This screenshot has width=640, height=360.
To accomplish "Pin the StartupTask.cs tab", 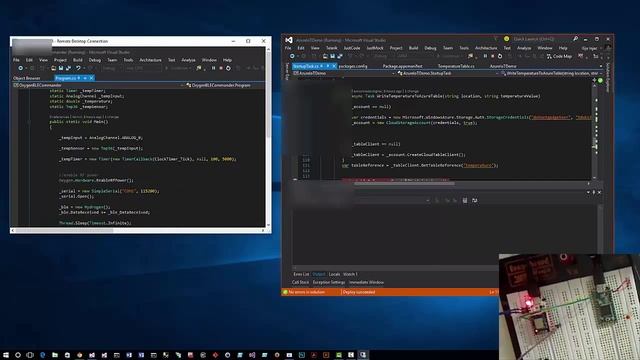I will (327, 66).
